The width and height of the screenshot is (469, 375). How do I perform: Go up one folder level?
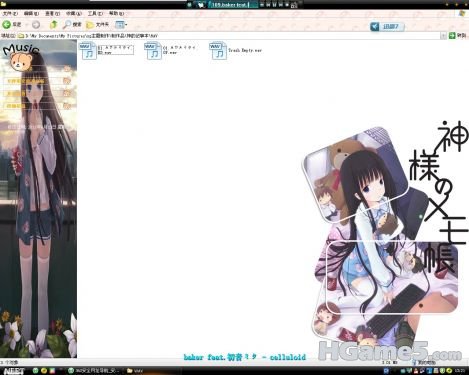pos(53,25)
